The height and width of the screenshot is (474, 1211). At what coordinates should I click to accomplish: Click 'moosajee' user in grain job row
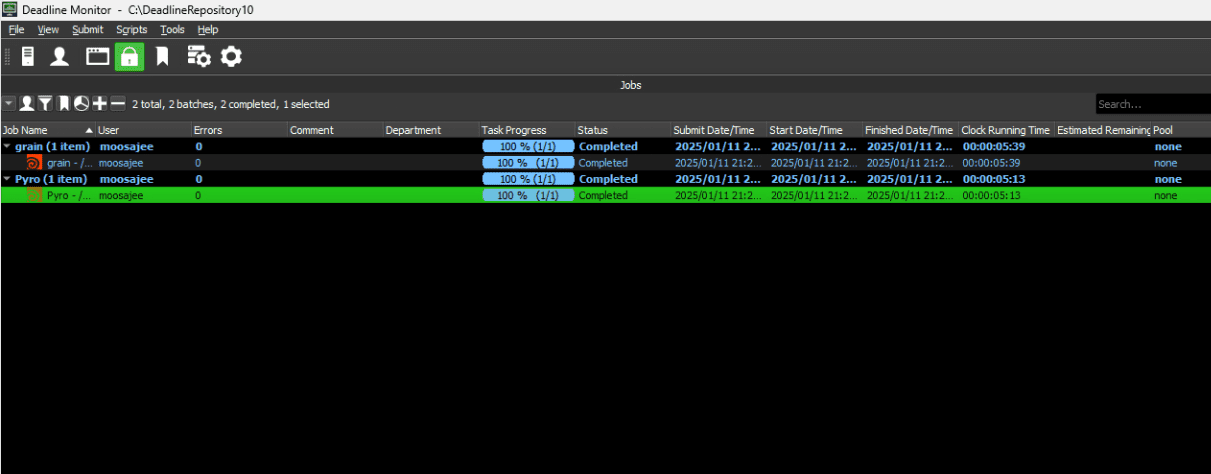pyautogui.click(x=121, y=163)
